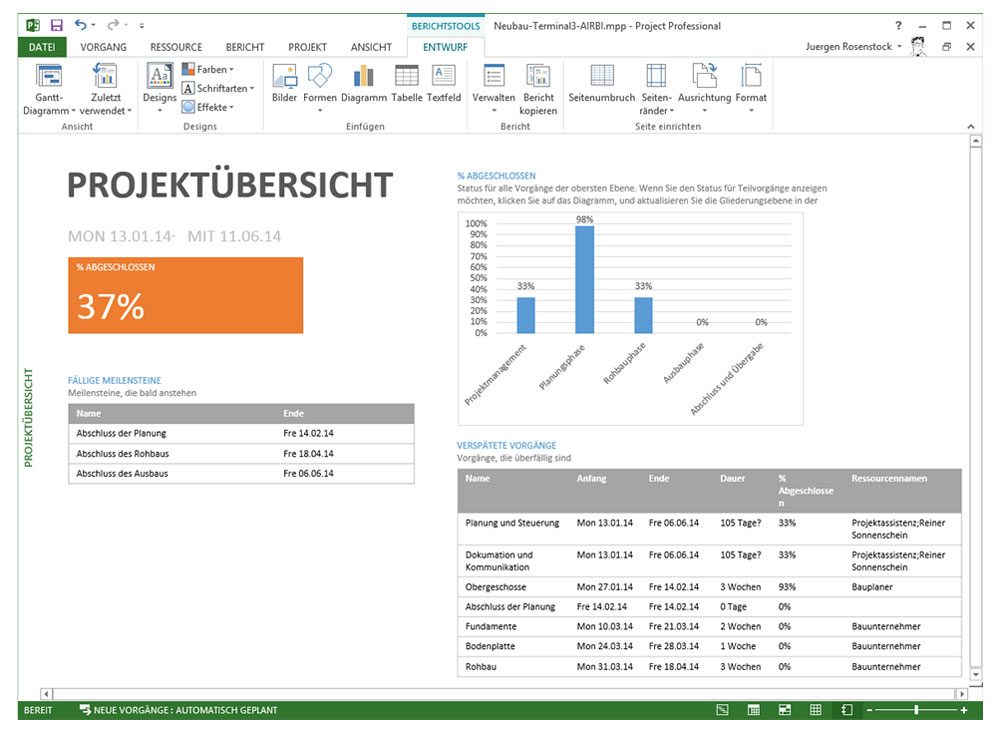The width and height of the screenshot is (1000, 729).
Task: Open the Project application icon menu
Action: tap(33, 26)
